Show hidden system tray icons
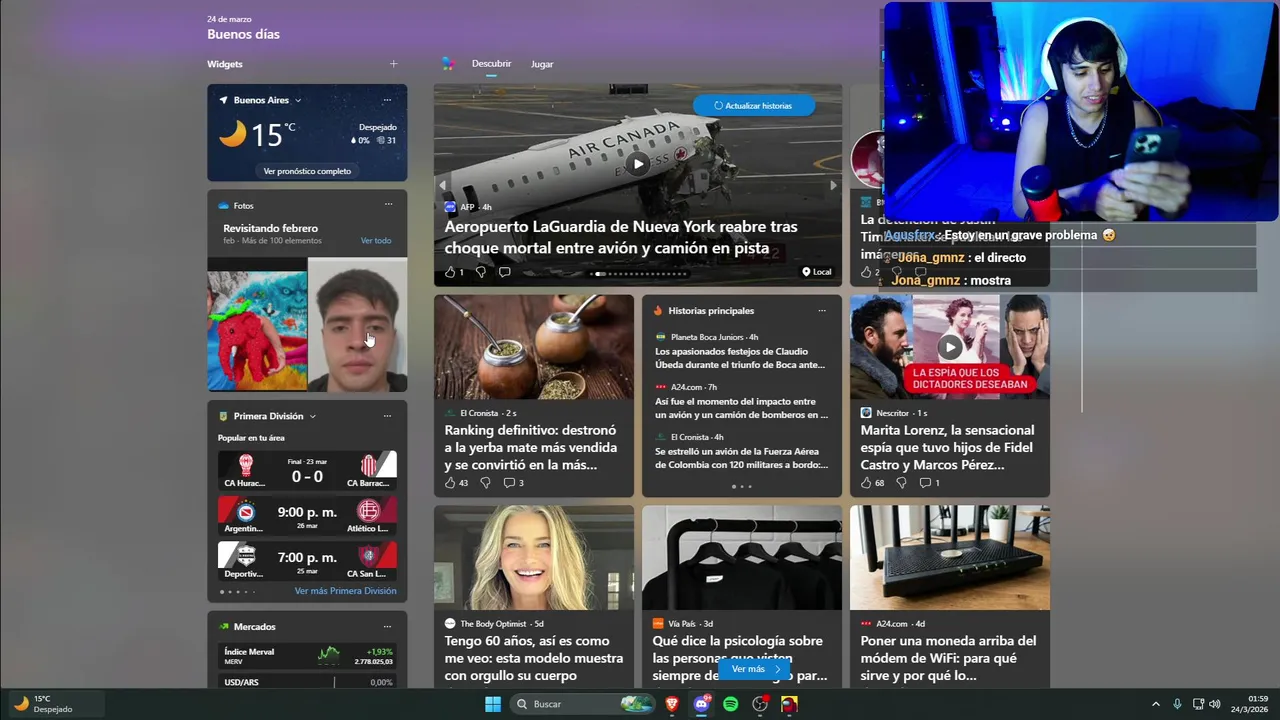This screenshot has width=1280, height=720. click(1156, 704)
